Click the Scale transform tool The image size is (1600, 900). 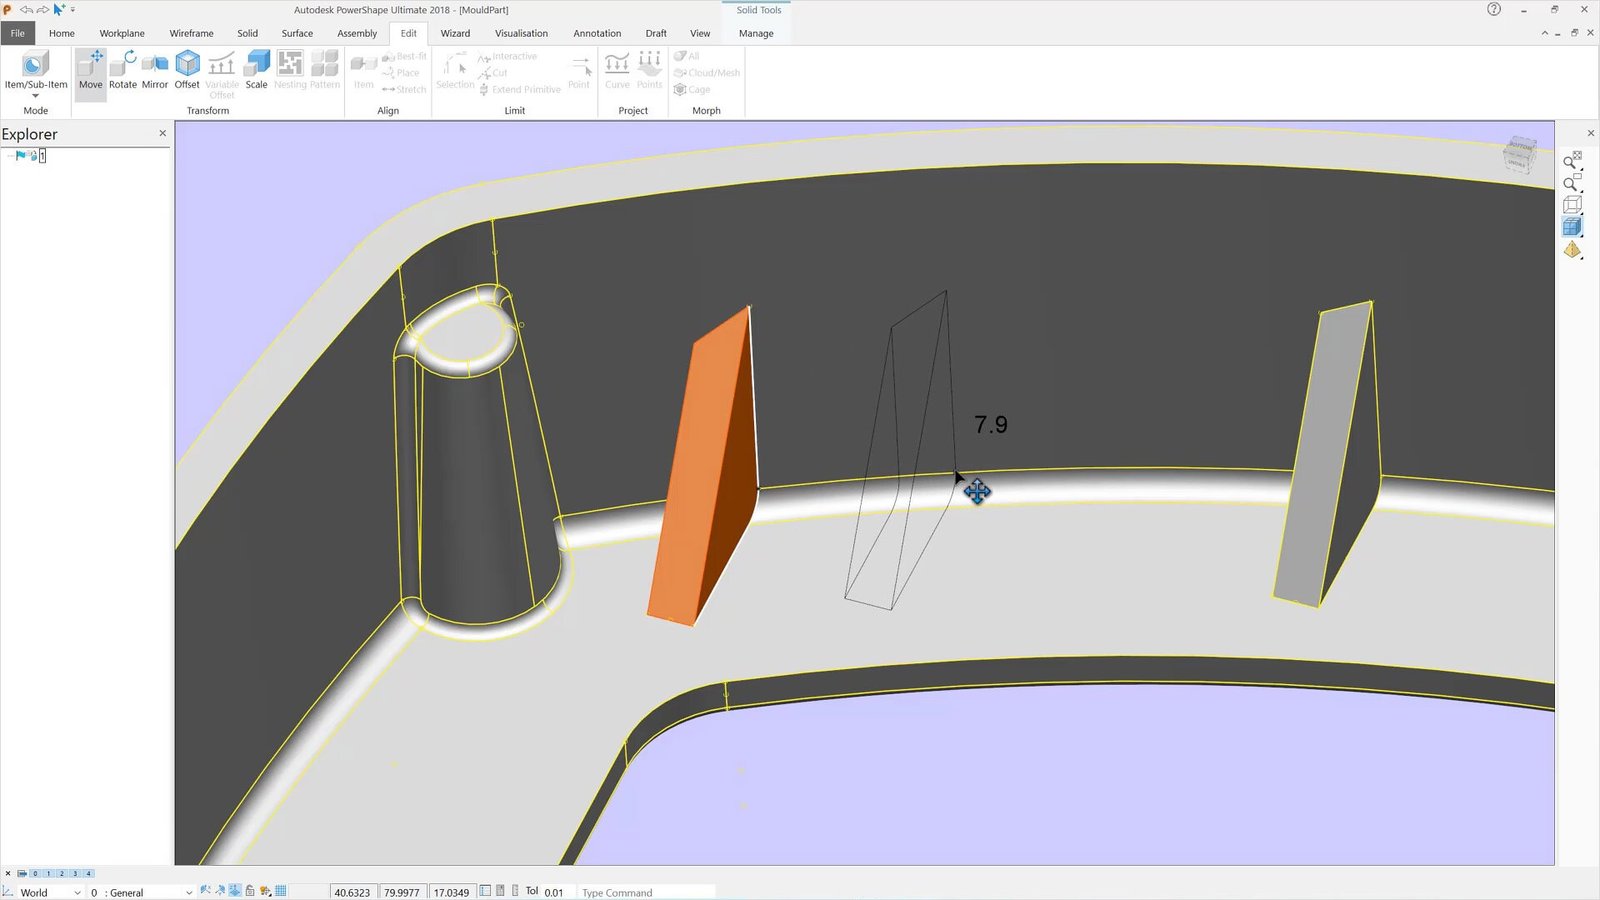(257, 70)
